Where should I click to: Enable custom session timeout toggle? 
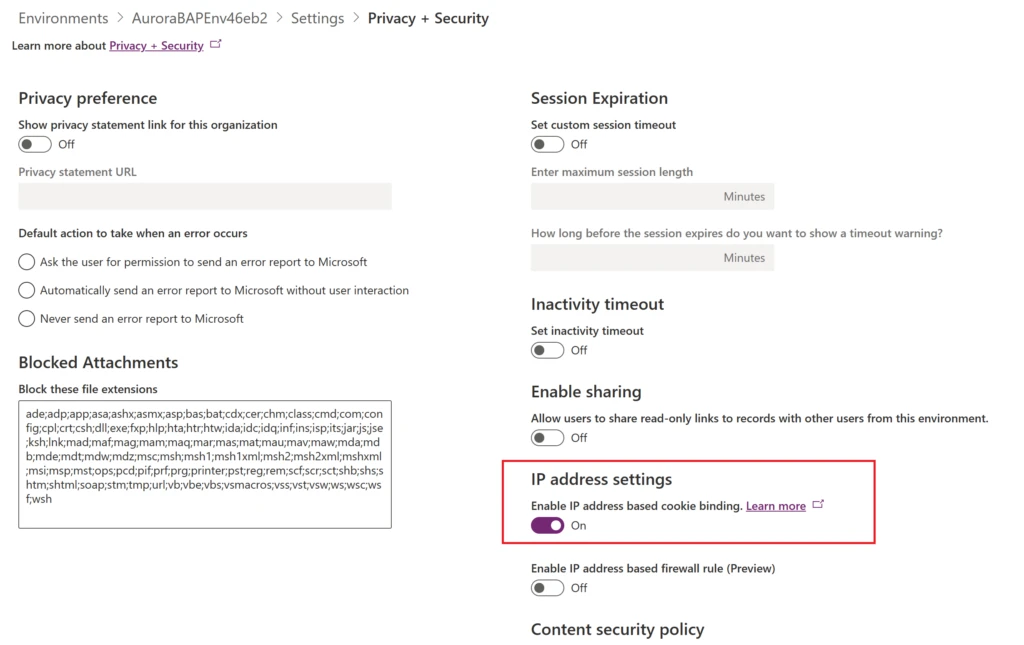(548, 144)
